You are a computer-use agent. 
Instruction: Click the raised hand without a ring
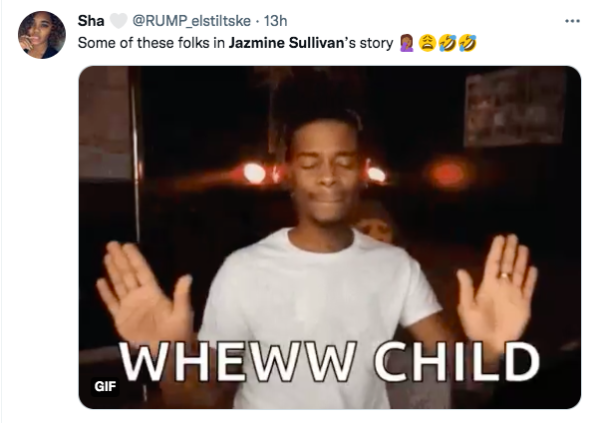click(145, 292)
